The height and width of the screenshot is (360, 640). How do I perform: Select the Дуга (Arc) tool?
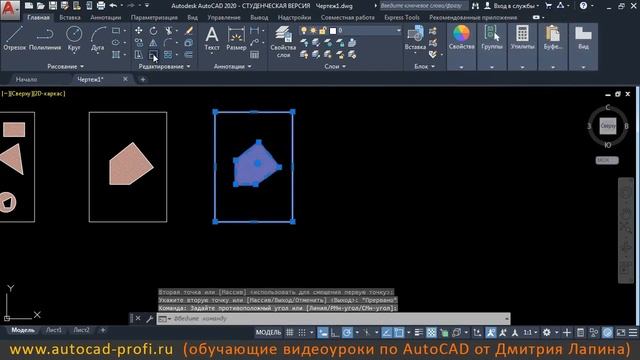(98, 39)
